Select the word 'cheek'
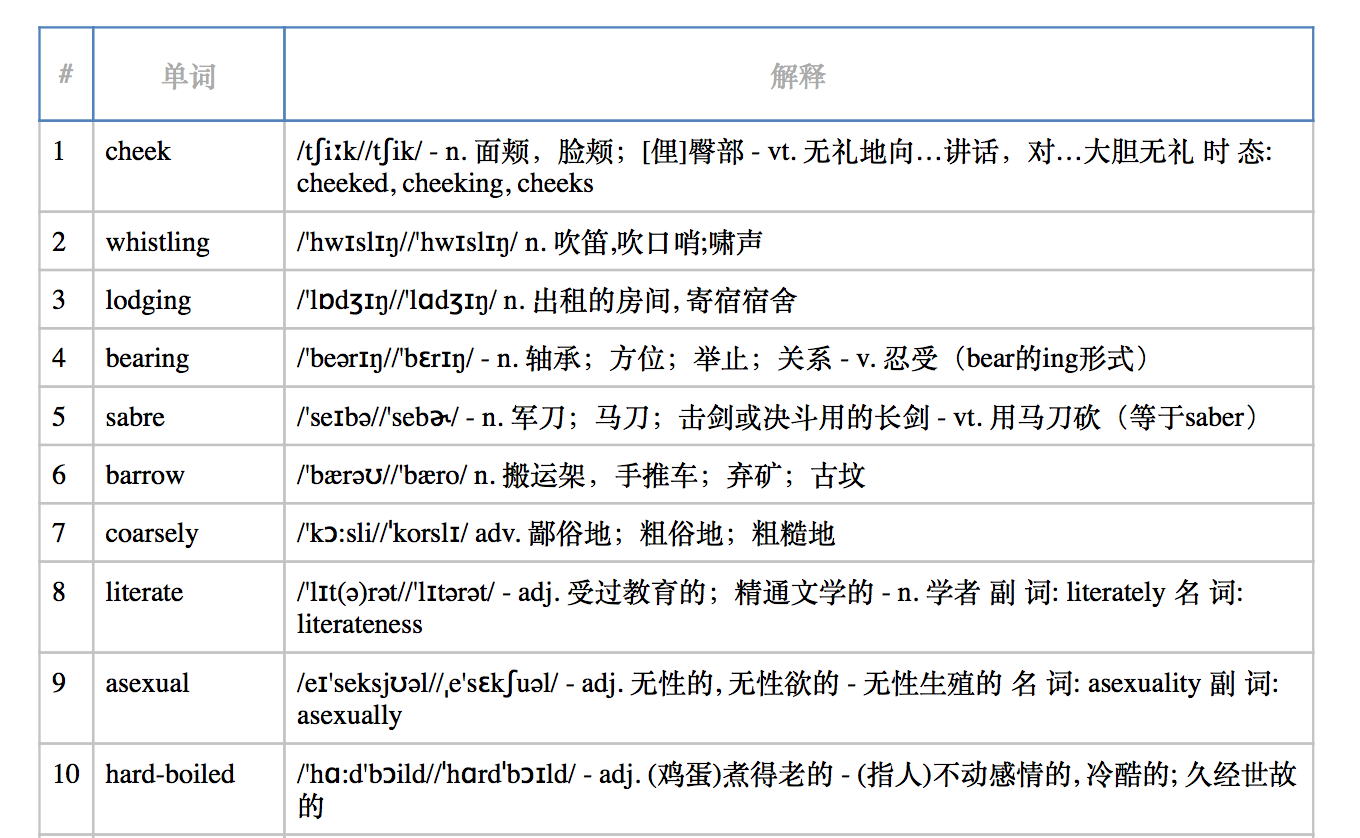1360x838 pixels. (x=138, y=152)
